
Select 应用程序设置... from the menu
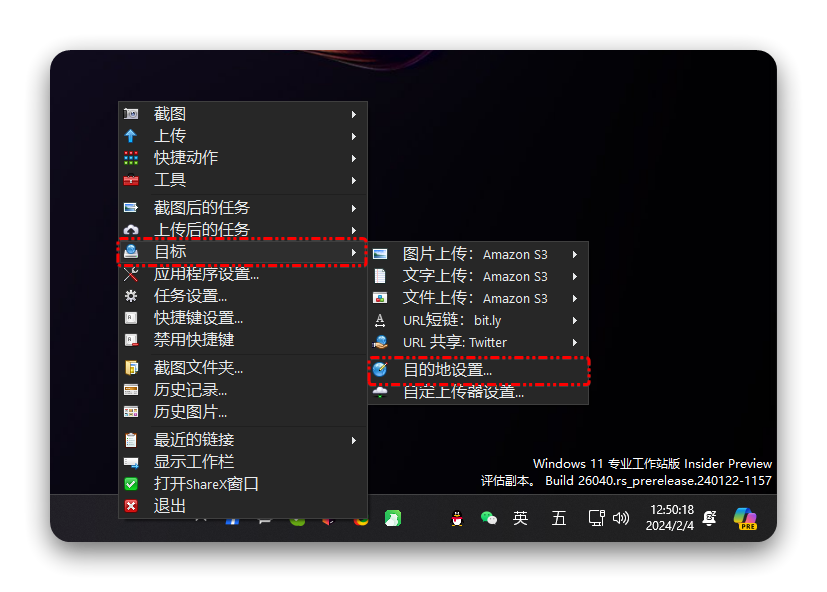(x=243, y=274)
